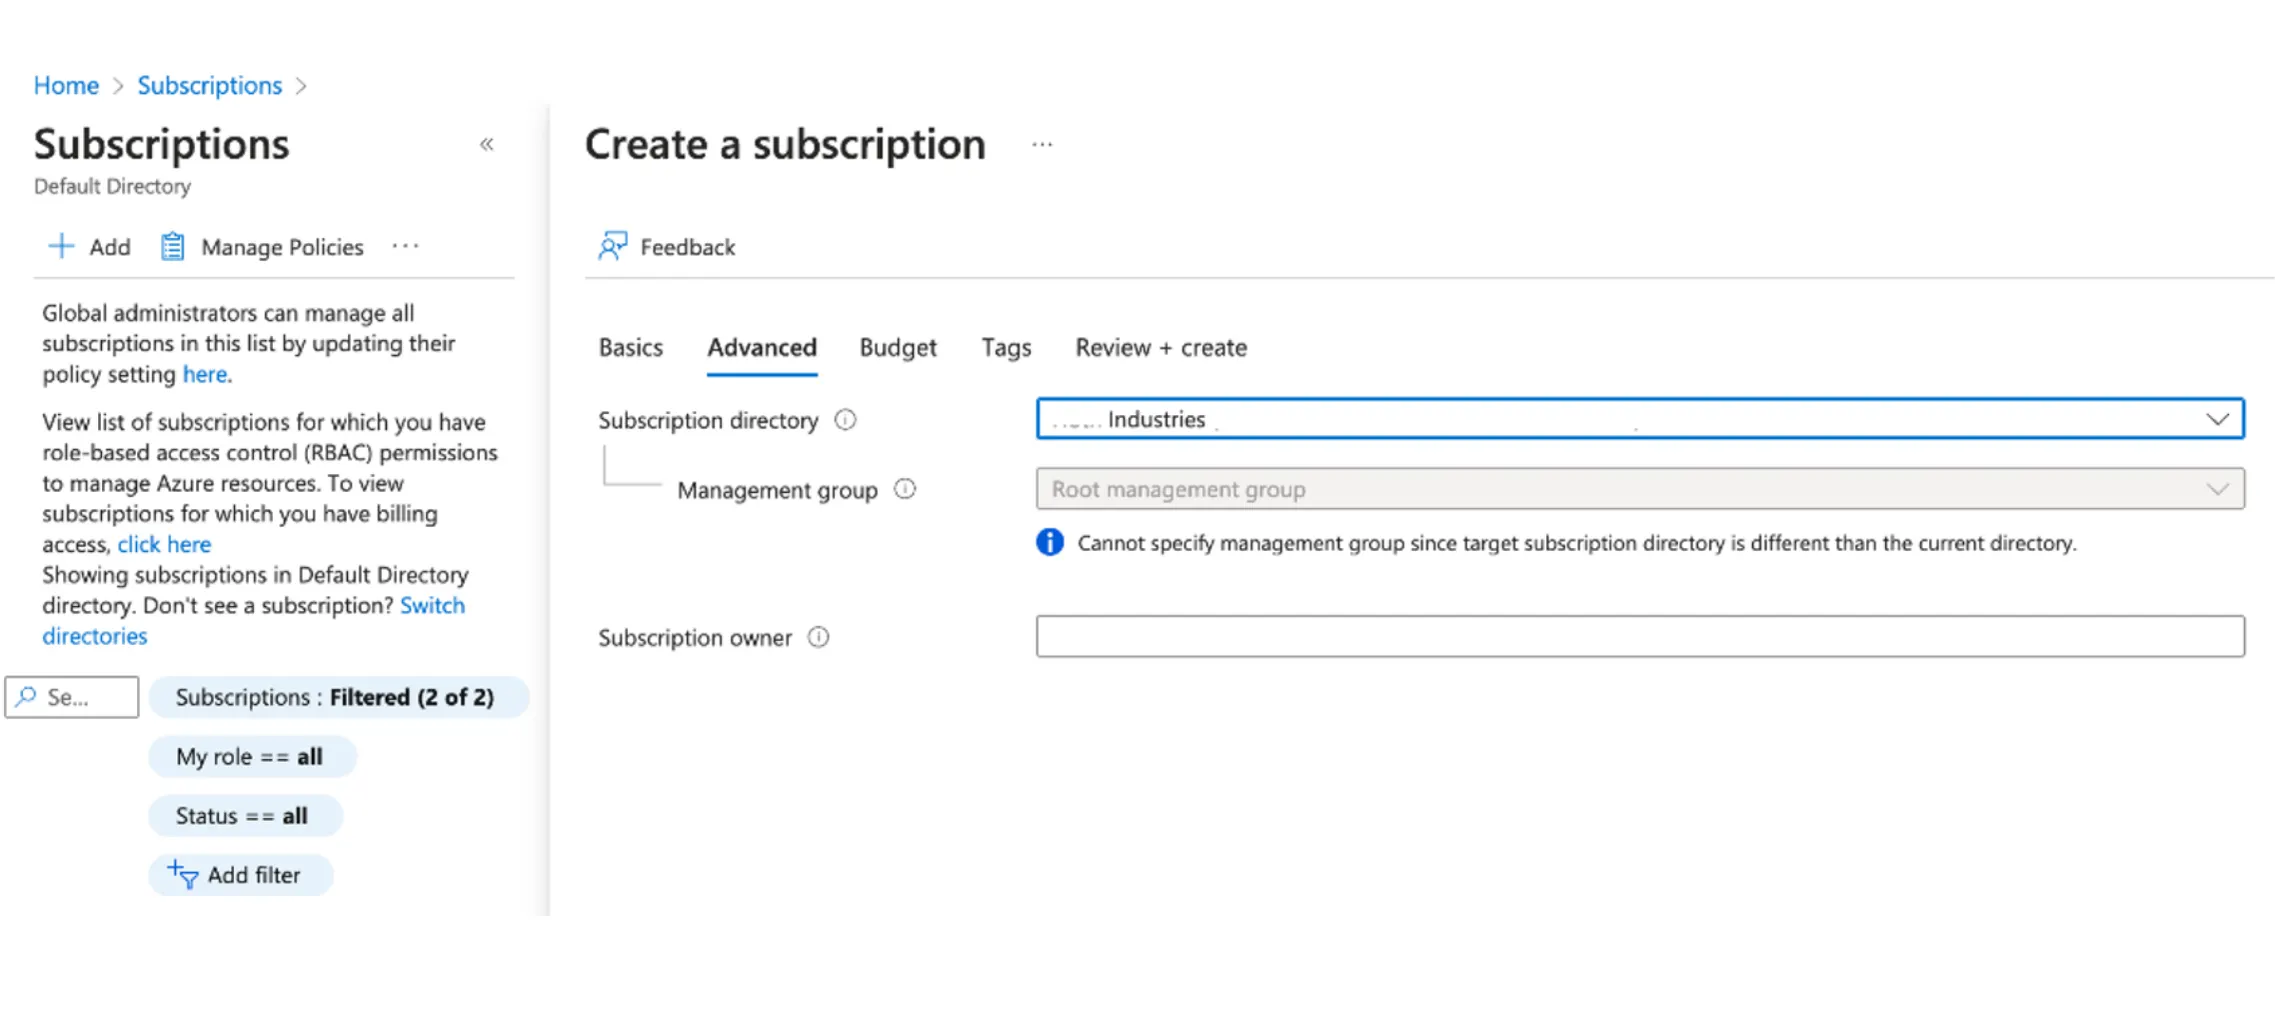Navigate to Subscriptions breadcrumb link
Viewport: 2275px width, 1019px height.
pyautogui.click(x=210, y=86)
